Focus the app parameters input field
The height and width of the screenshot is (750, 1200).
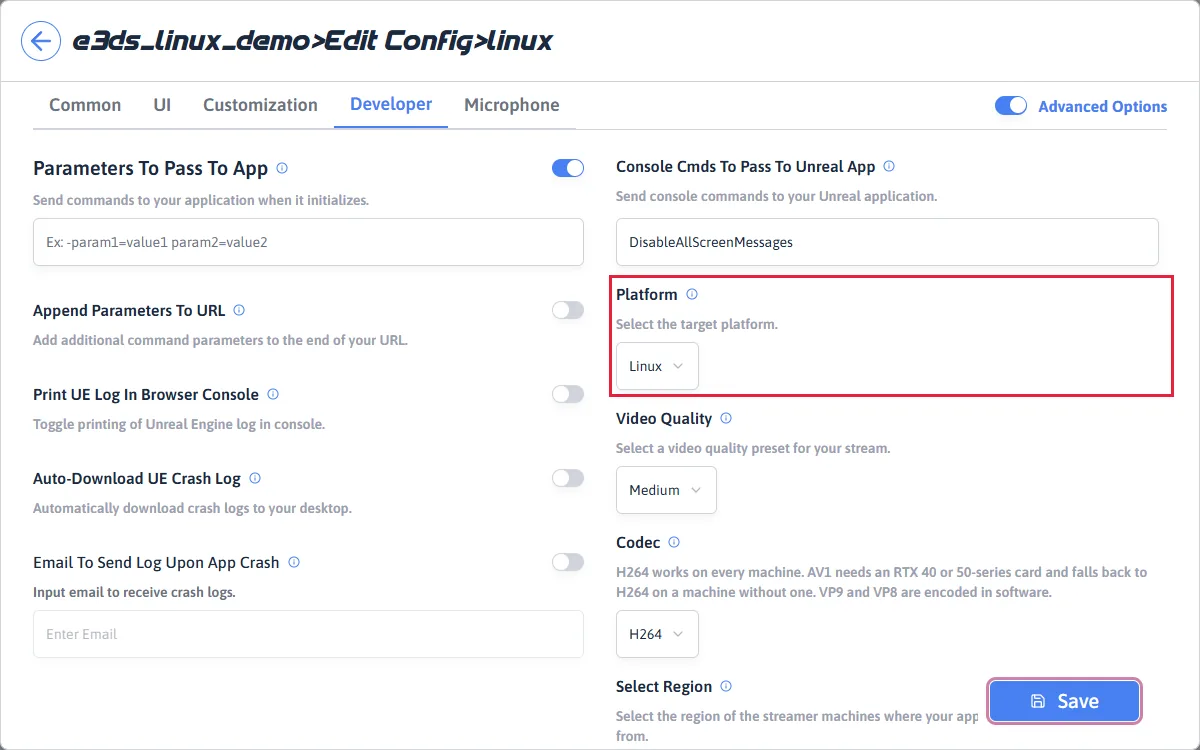pos(308,242)
